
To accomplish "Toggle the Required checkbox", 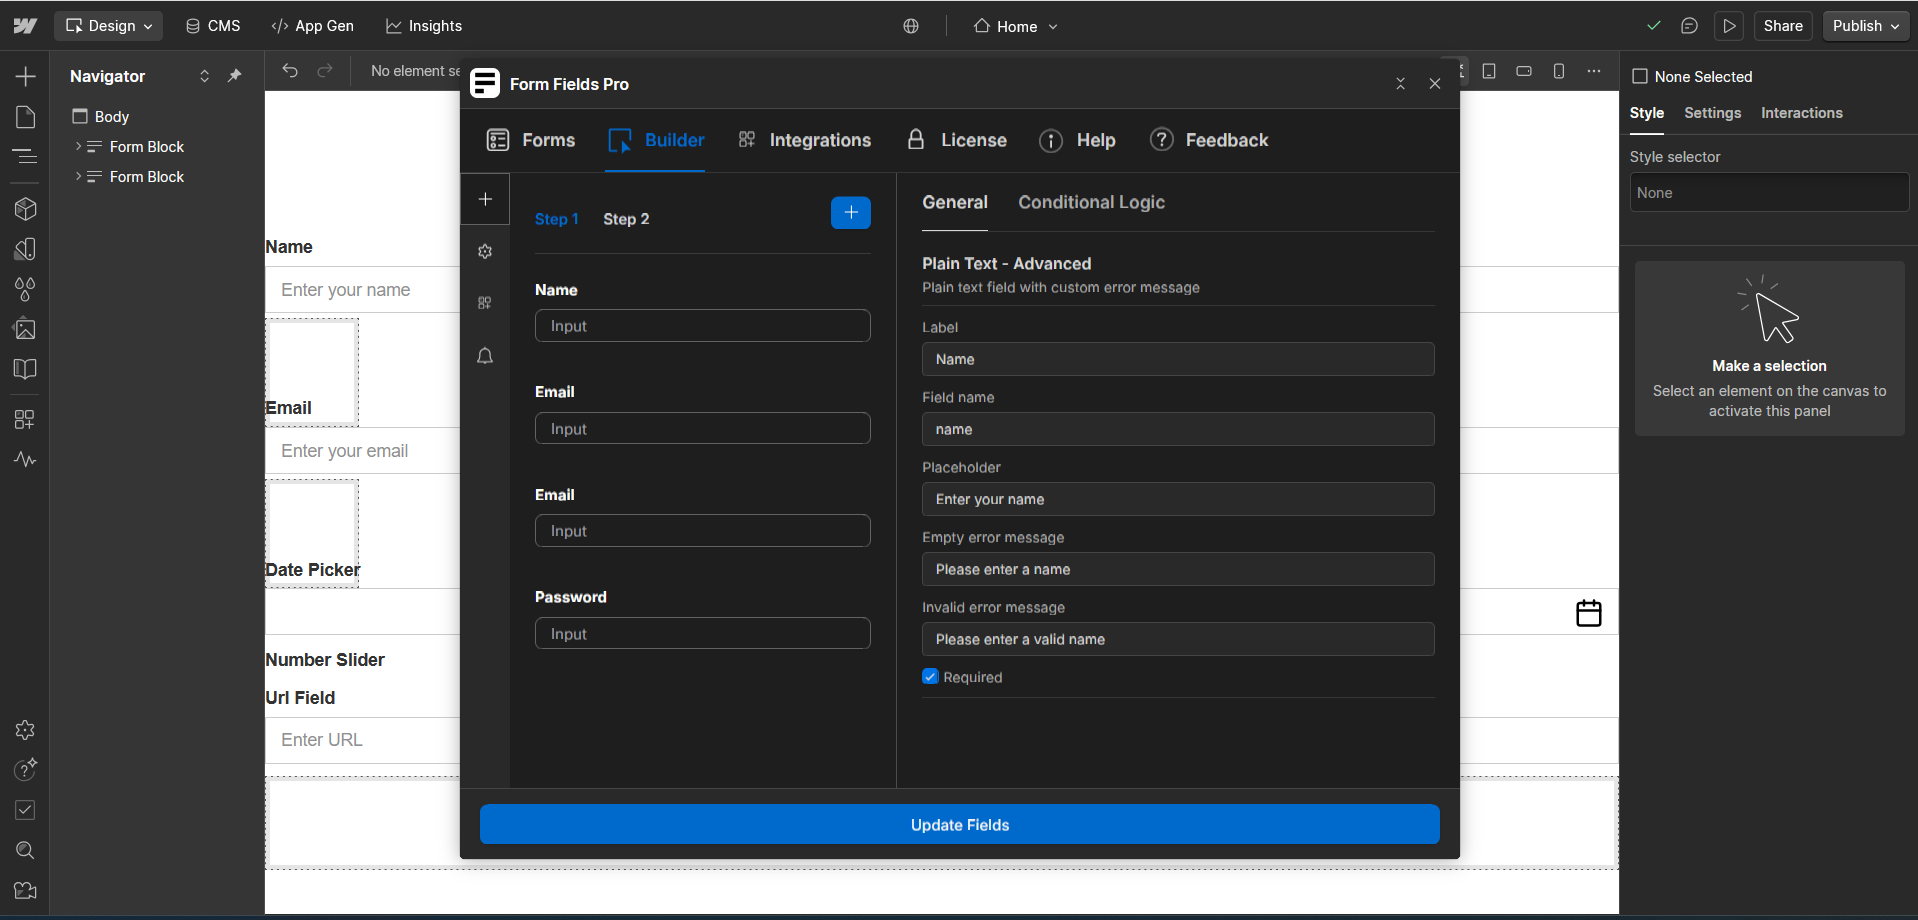I will tap(931, 677).
